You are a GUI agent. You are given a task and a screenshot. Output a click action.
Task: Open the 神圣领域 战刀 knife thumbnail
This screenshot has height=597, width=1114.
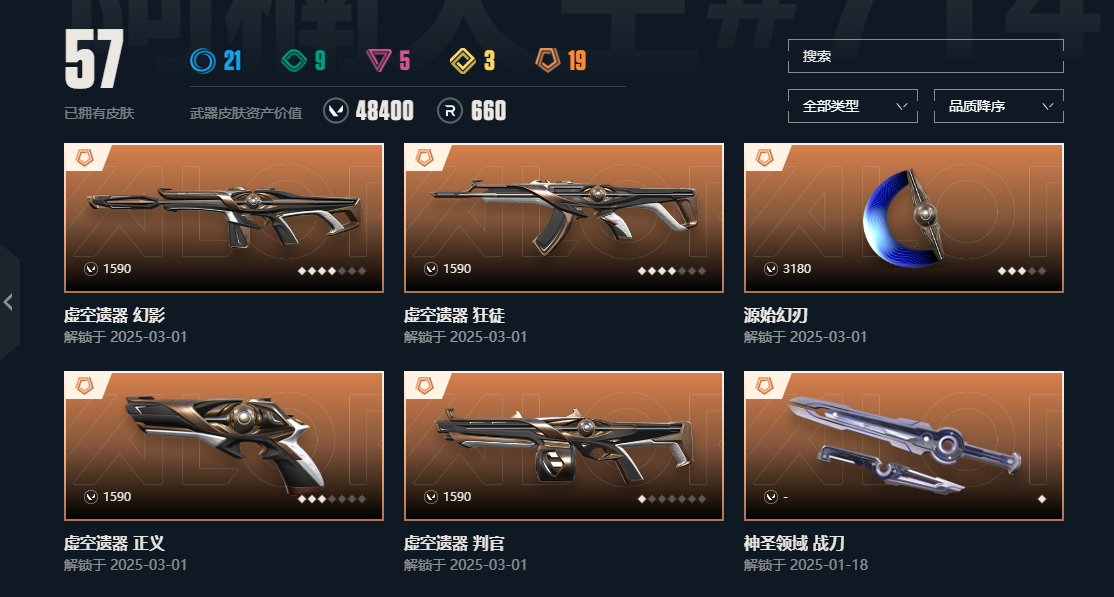click(x=904, y=446)
